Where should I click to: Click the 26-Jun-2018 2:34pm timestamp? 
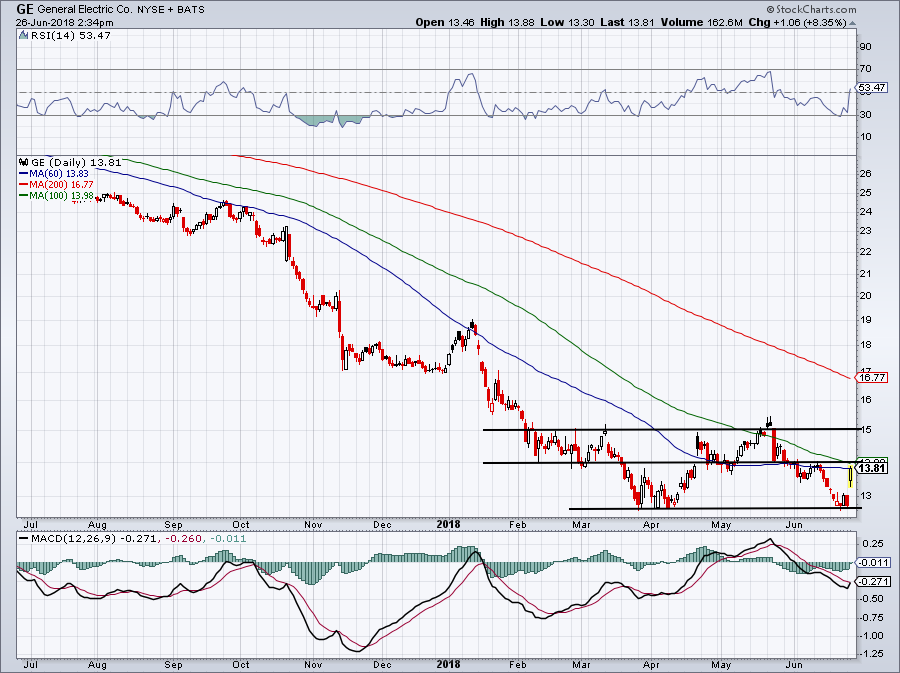[64, 23]
